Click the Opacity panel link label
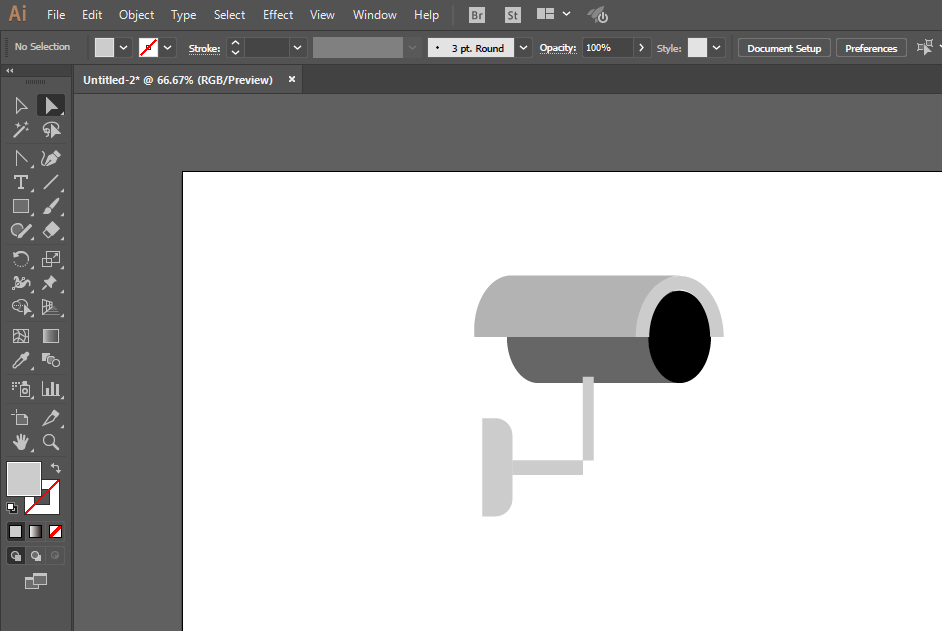 (558, 48)
